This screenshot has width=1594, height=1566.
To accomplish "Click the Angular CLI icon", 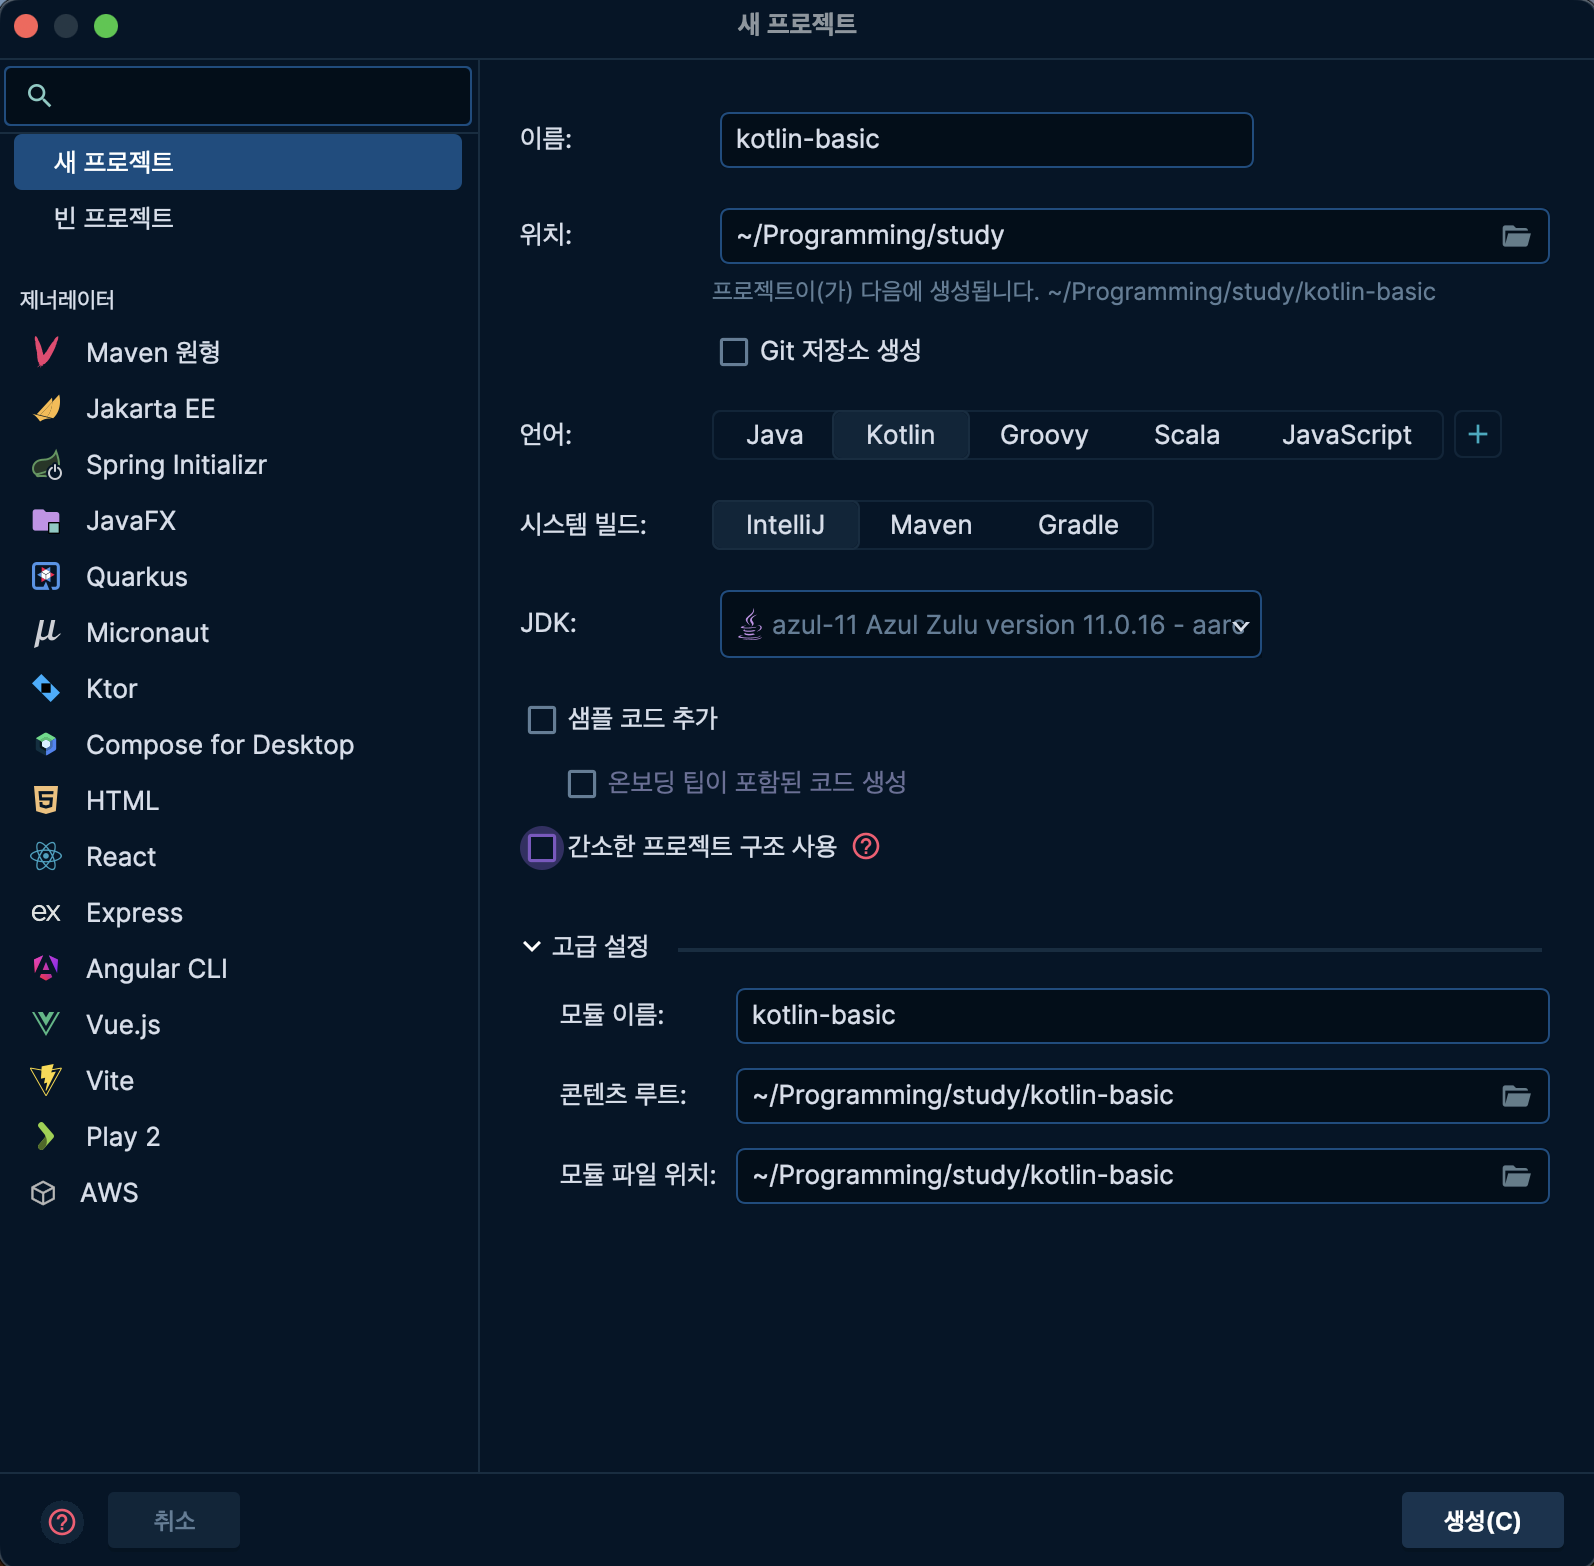I will coord(46,968).
